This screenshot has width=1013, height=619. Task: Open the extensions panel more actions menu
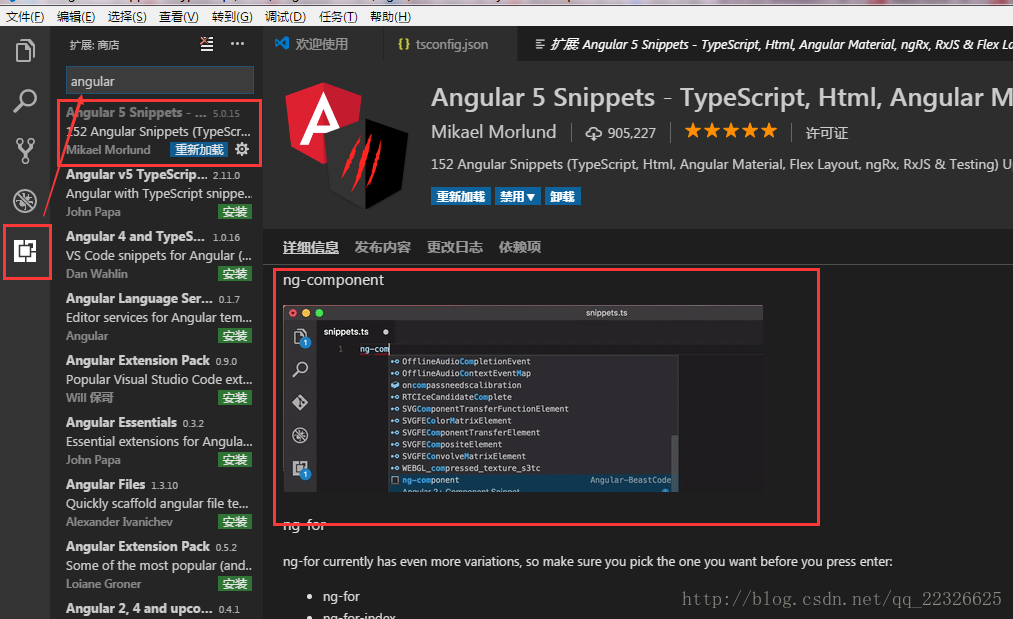point(237,44)
